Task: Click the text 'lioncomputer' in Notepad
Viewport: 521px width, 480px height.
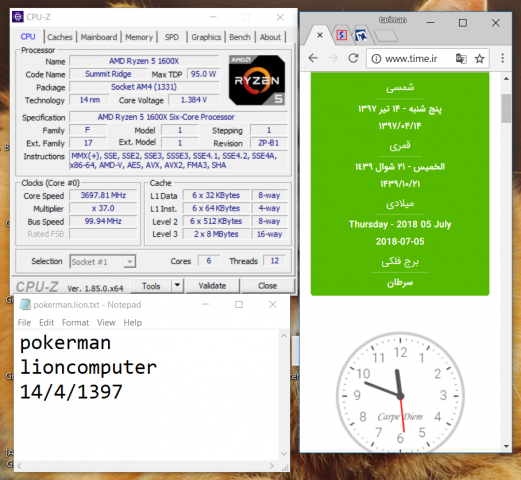Action: pos(88,367)
